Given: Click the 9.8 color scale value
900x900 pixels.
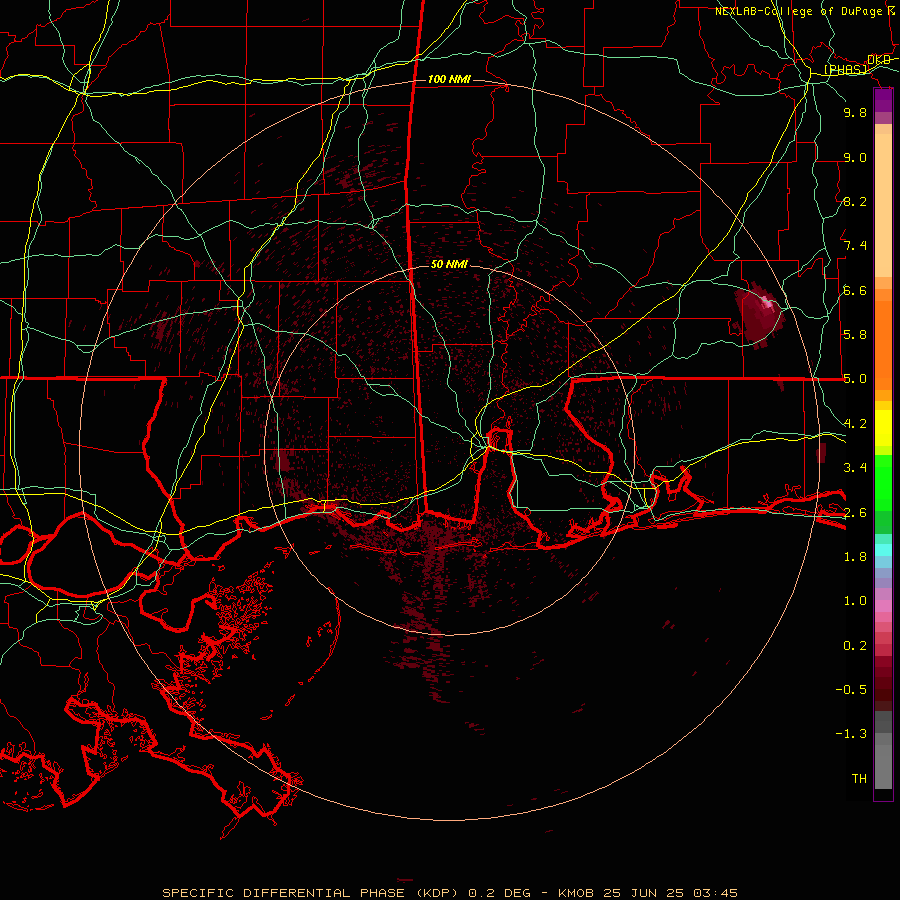Looking at the screenshot, I should tap(855, 112).
